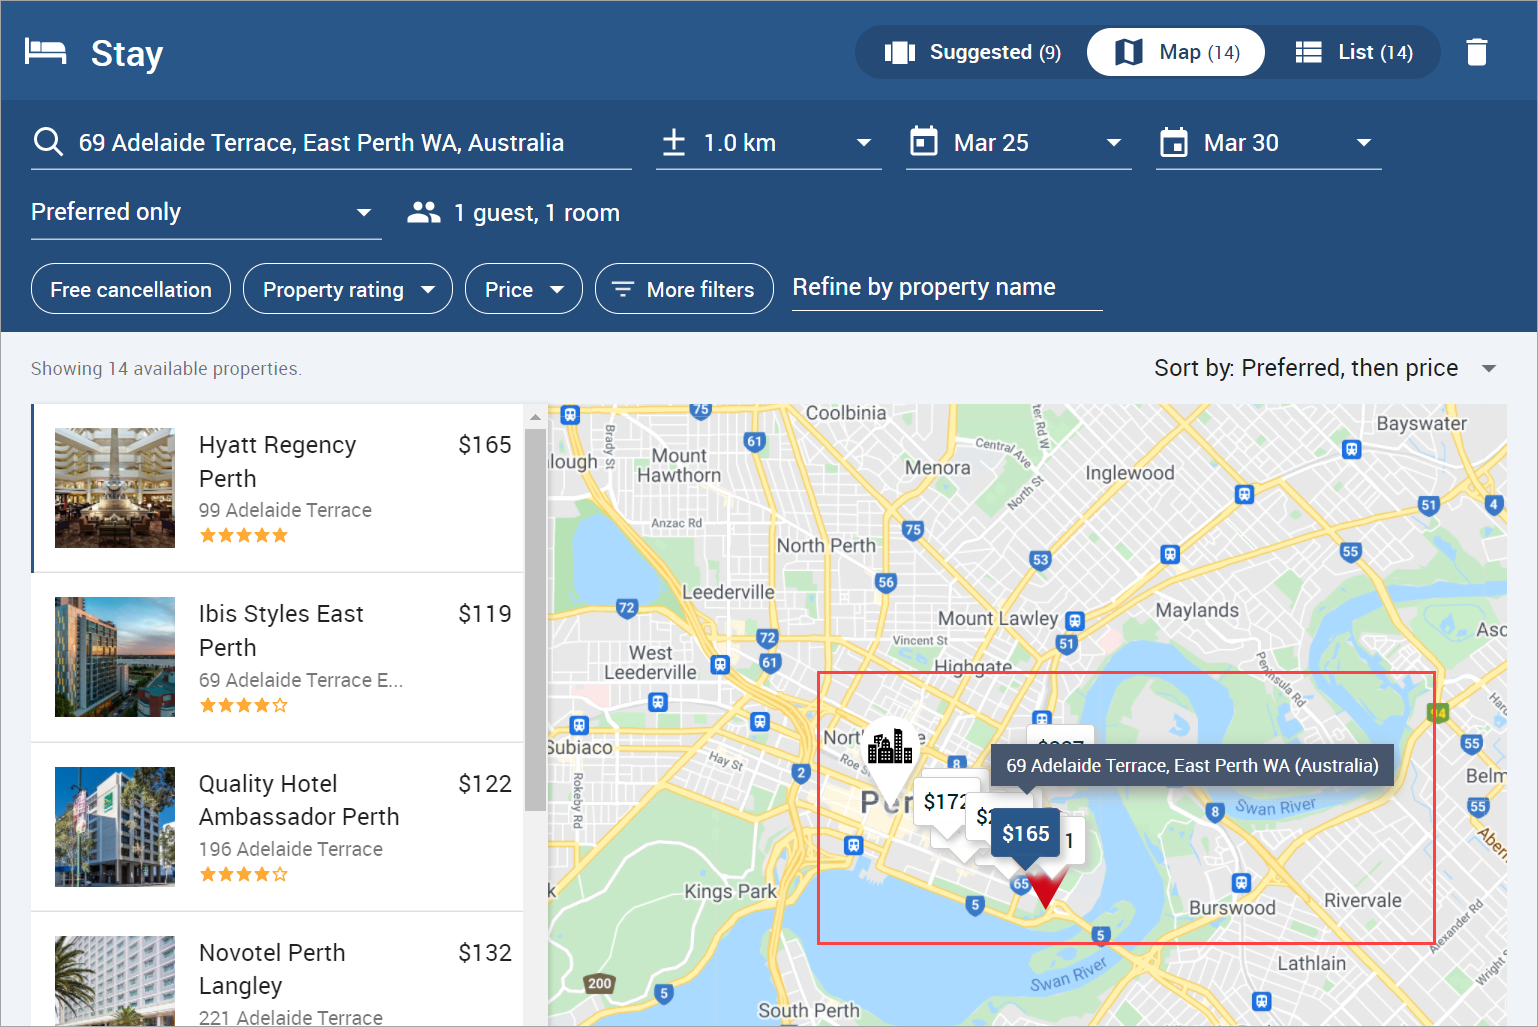Click the $172 price marker on map
Viewport: 1538px width, 1027px height.
coord(943,802)
